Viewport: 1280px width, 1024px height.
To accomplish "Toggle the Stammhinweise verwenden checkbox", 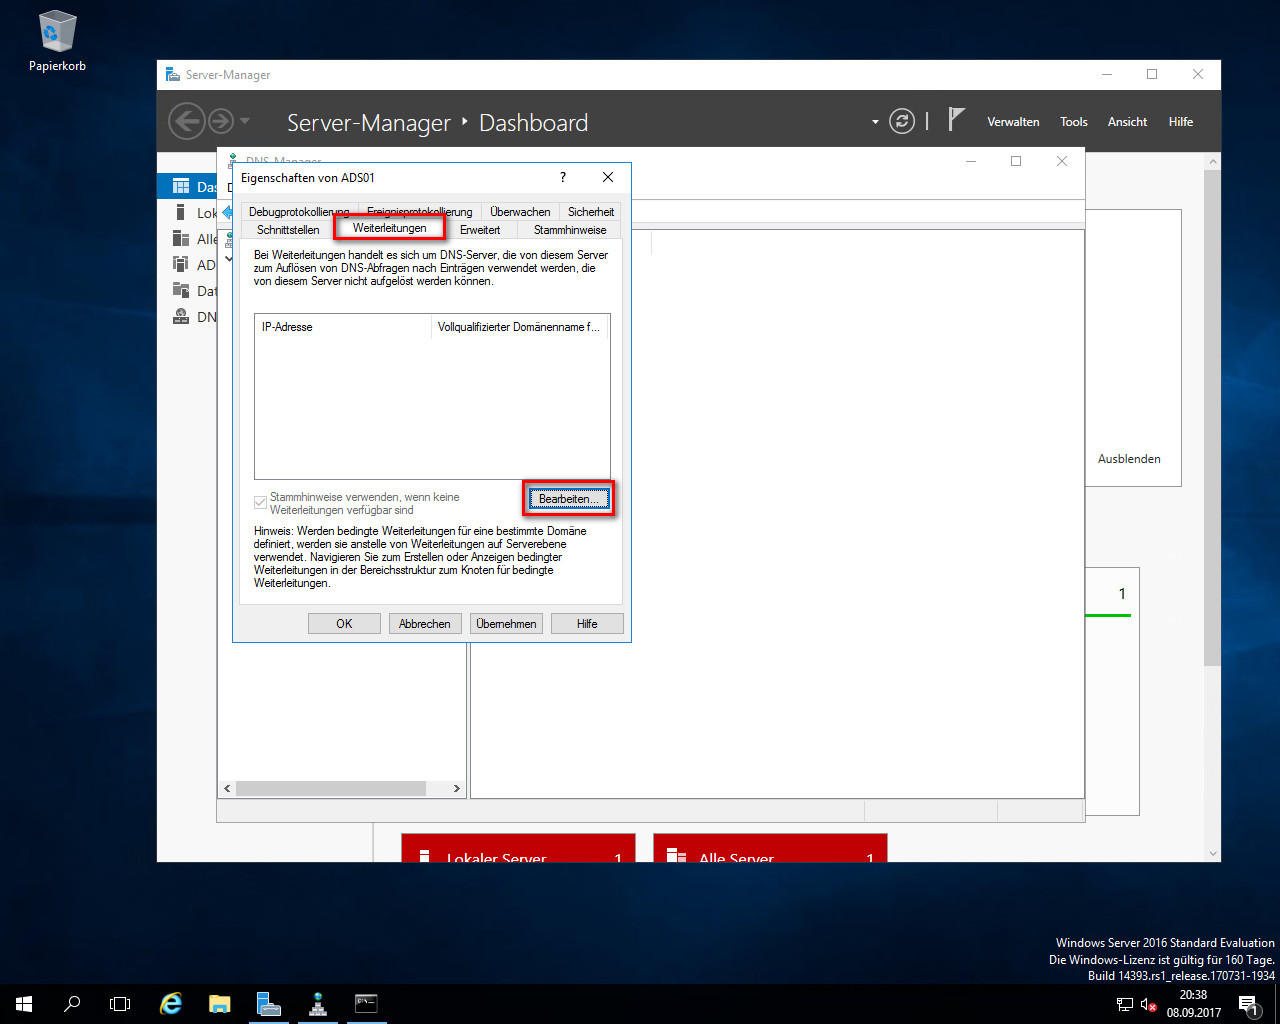I will [261, 502].
